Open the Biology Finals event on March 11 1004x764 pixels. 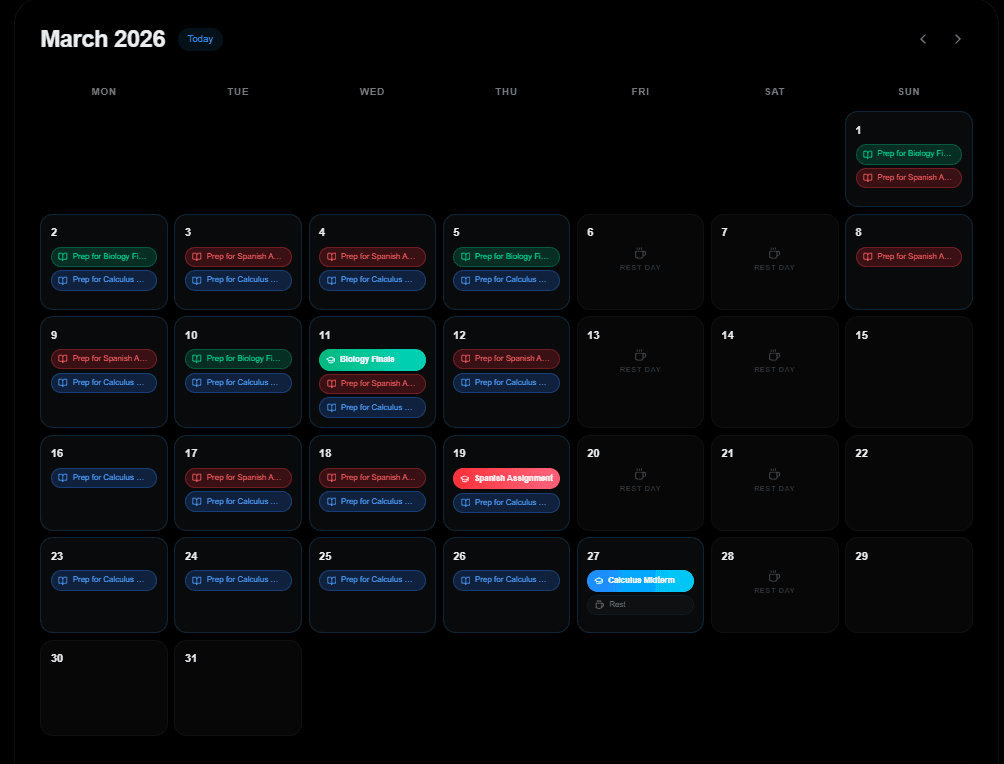tap(372, 359)
